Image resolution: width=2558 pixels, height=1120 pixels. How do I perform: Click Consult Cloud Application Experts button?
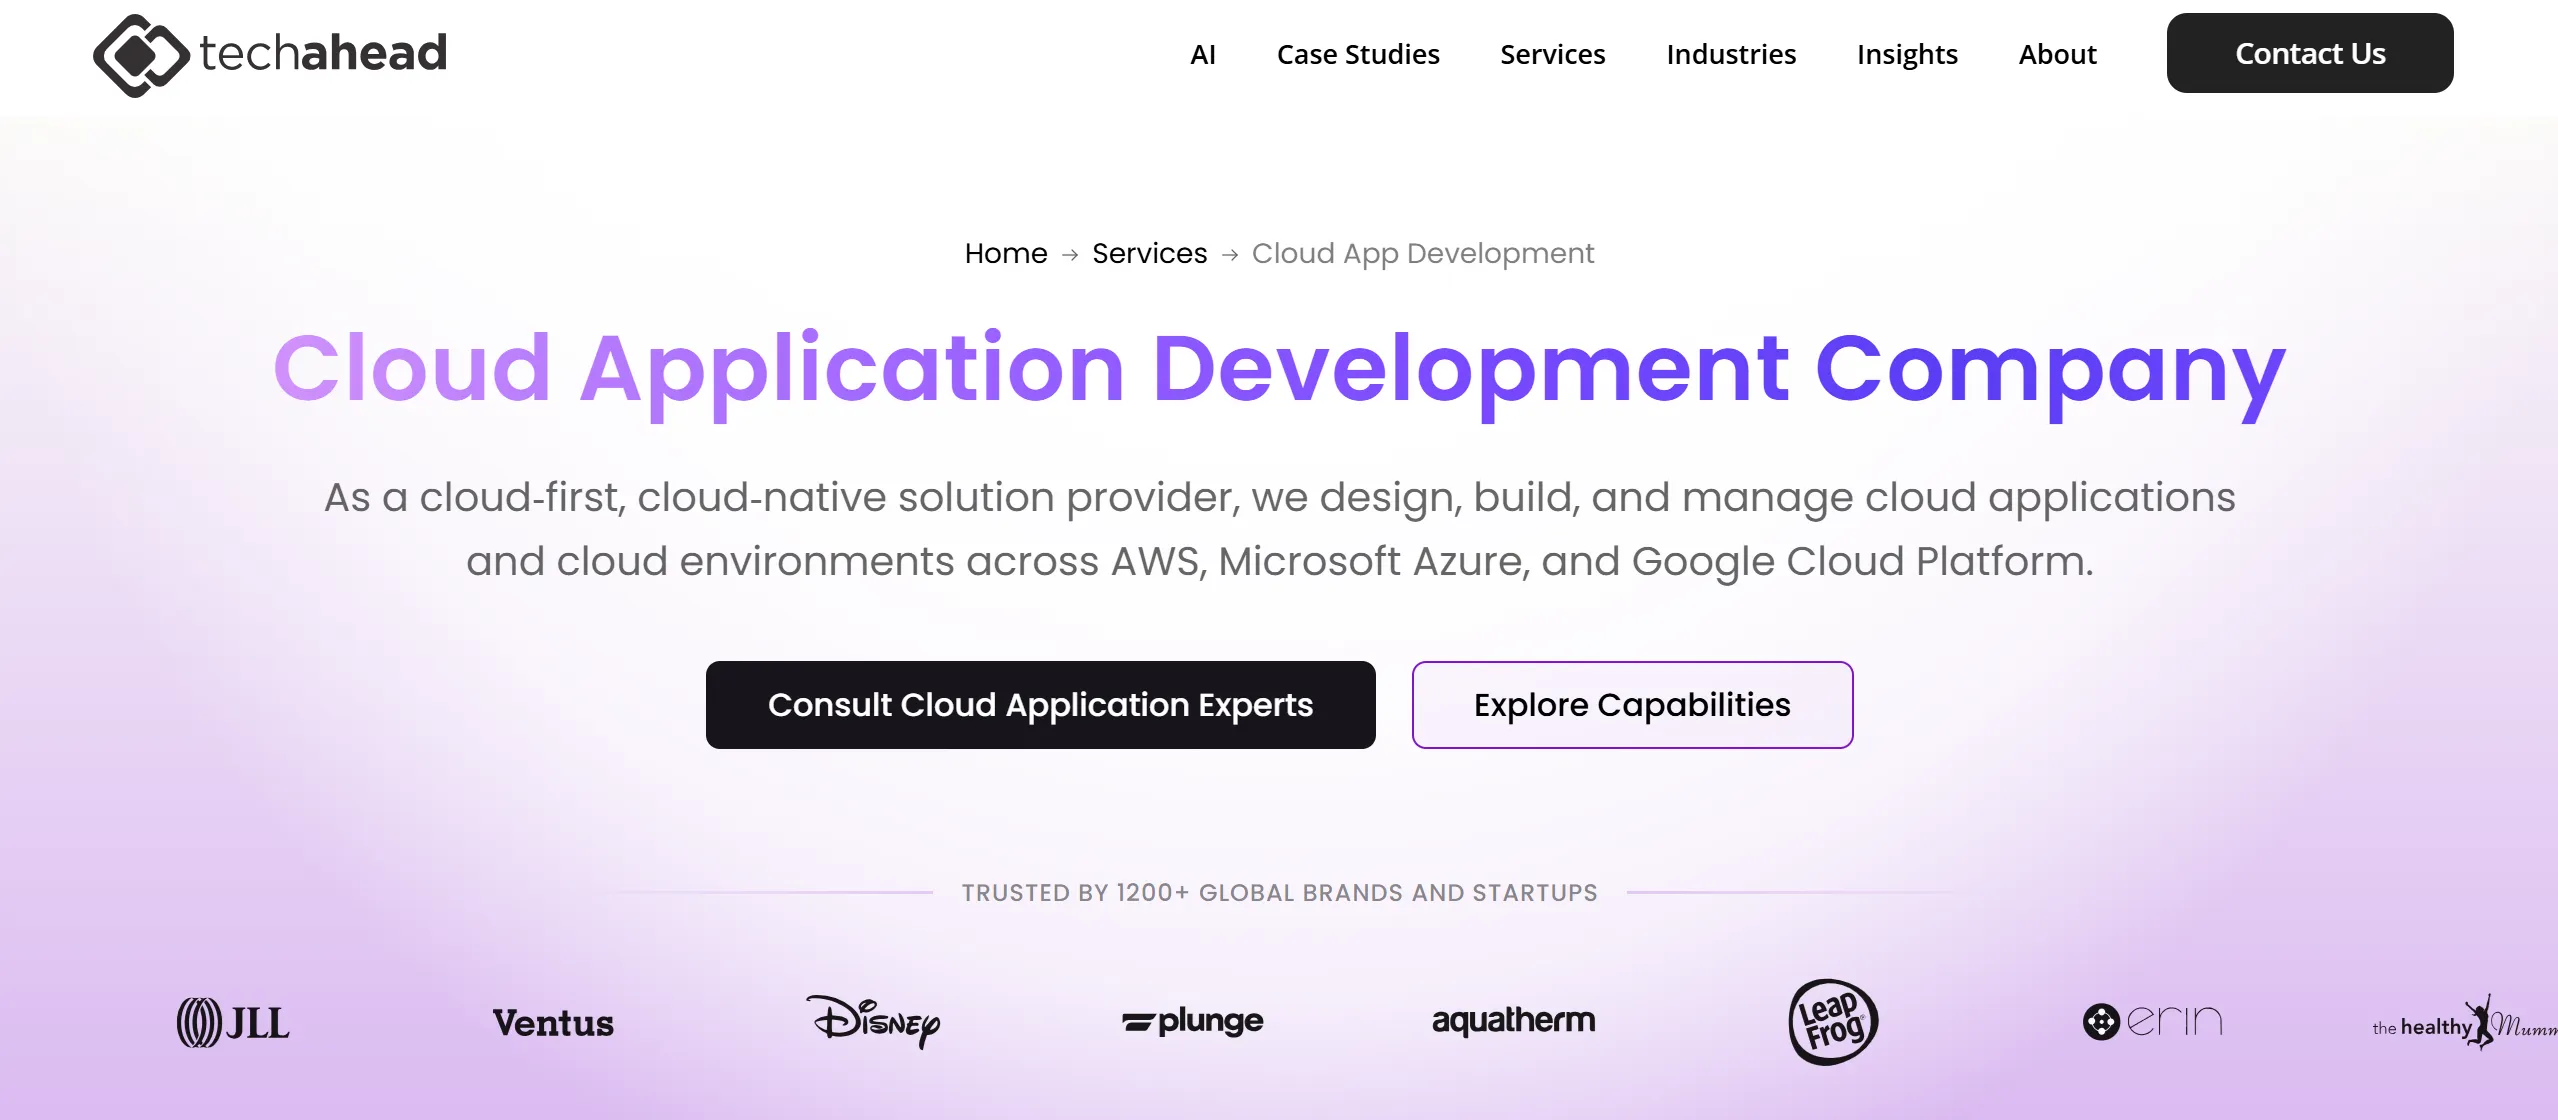point(1040,705)
